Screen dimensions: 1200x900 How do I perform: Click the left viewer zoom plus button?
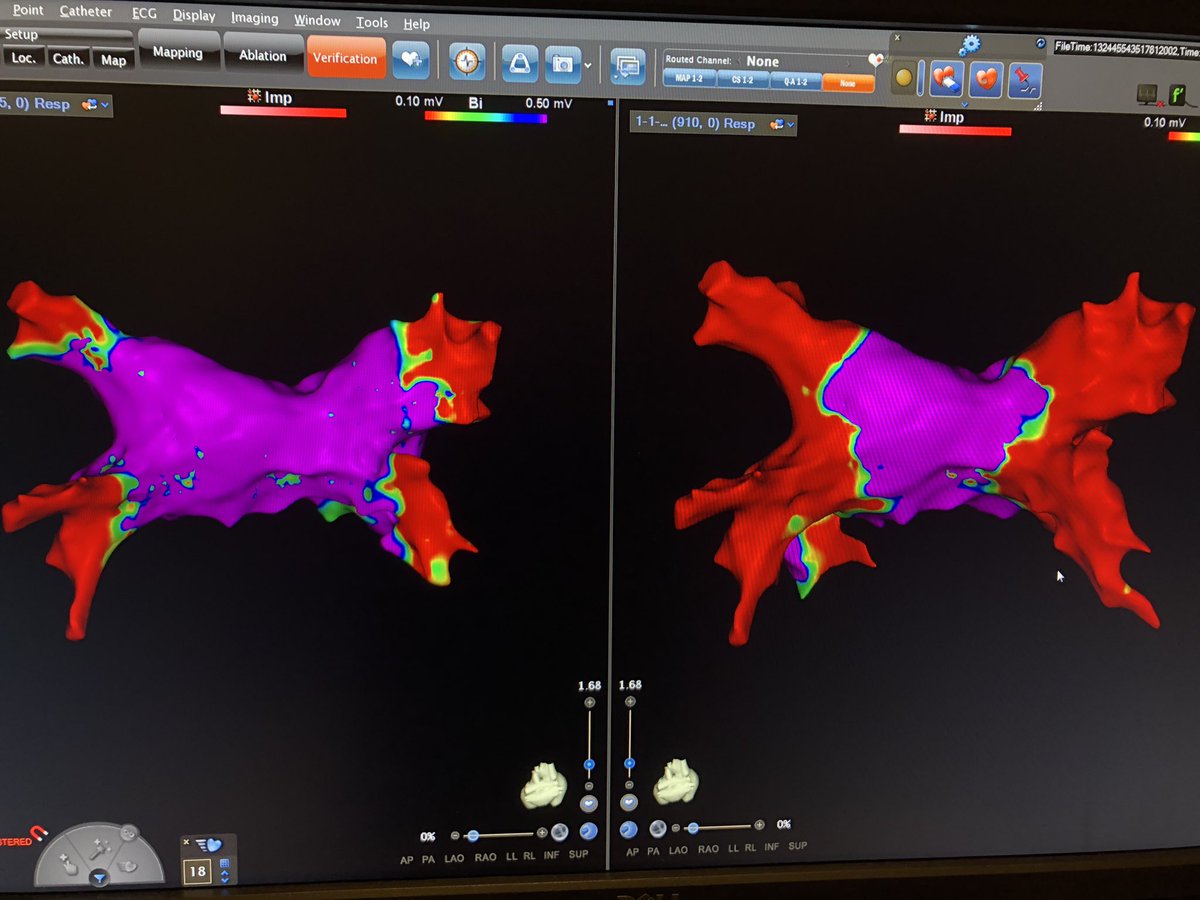589,702
